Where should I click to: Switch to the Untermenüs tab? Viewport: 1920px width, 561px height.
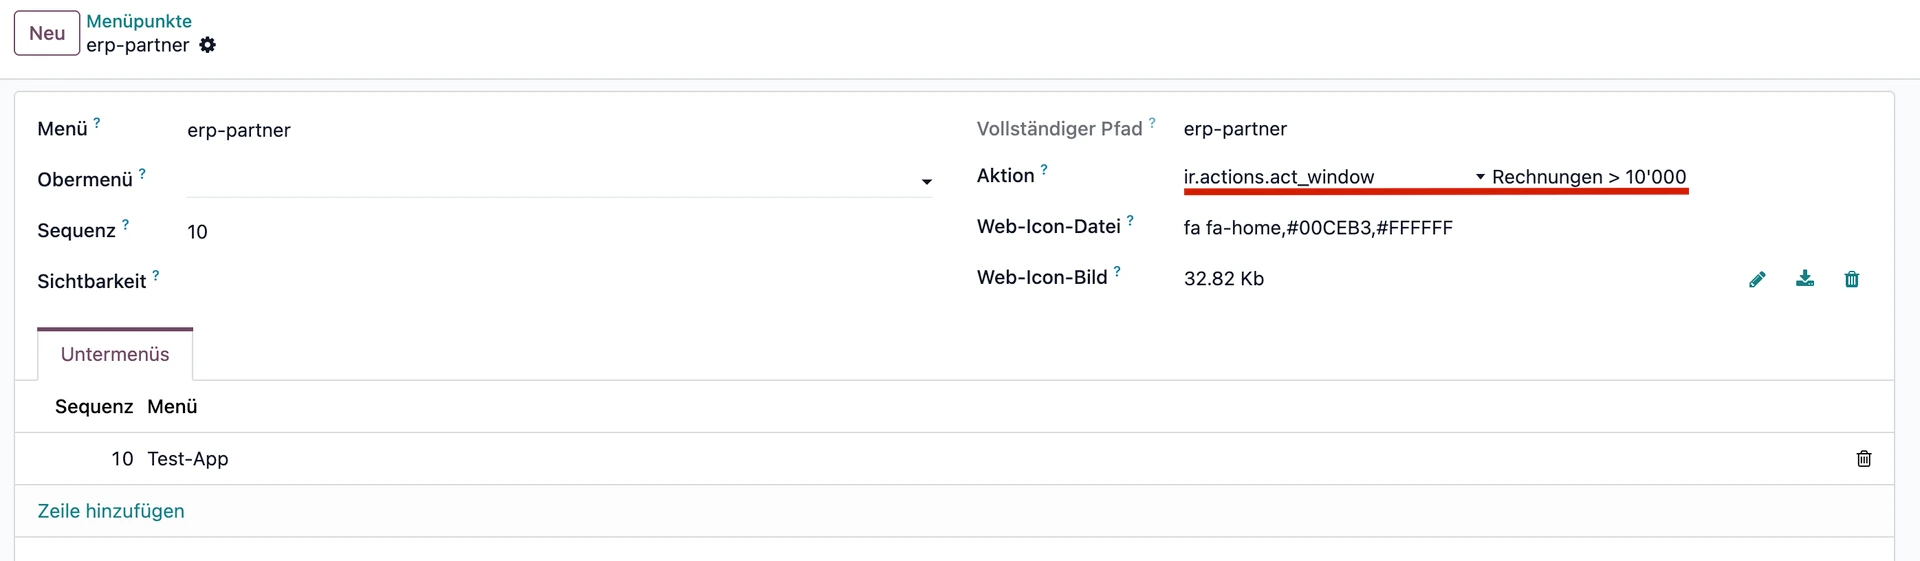(115, 355)
